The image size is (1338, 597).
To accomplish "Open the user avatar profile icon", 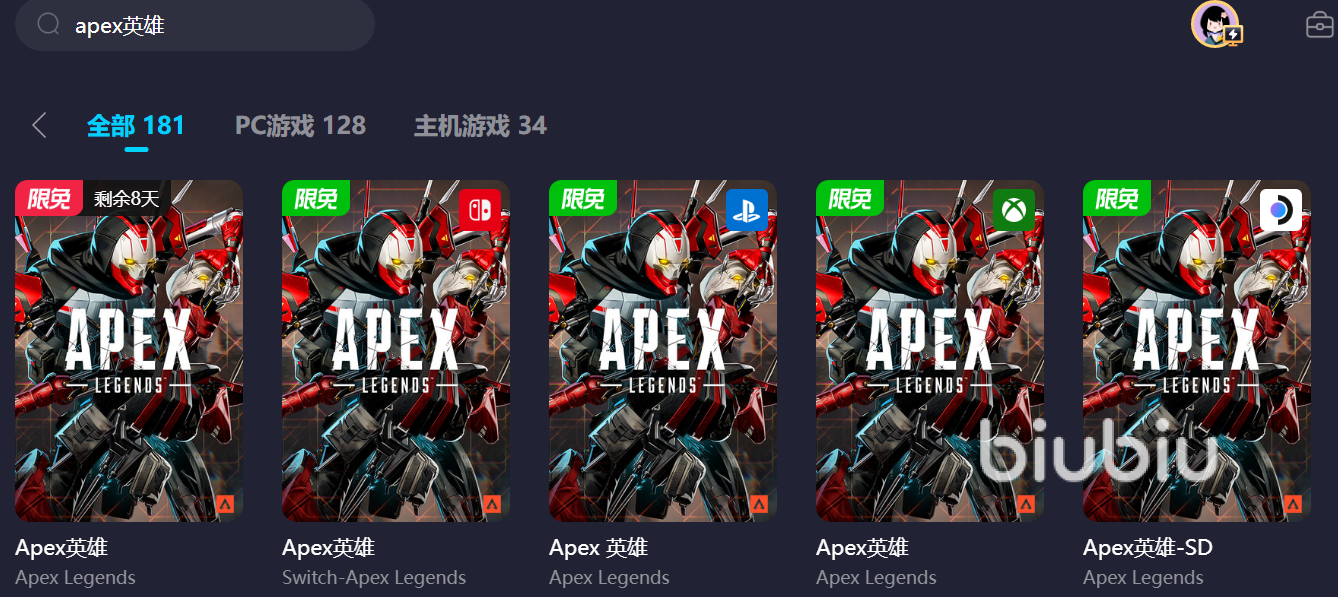I will pos(1215,24).
